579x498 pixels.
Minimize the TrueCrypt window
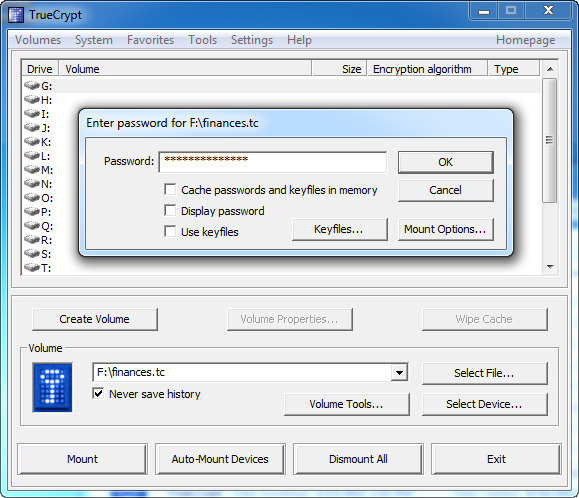click(x=484, y=11)
